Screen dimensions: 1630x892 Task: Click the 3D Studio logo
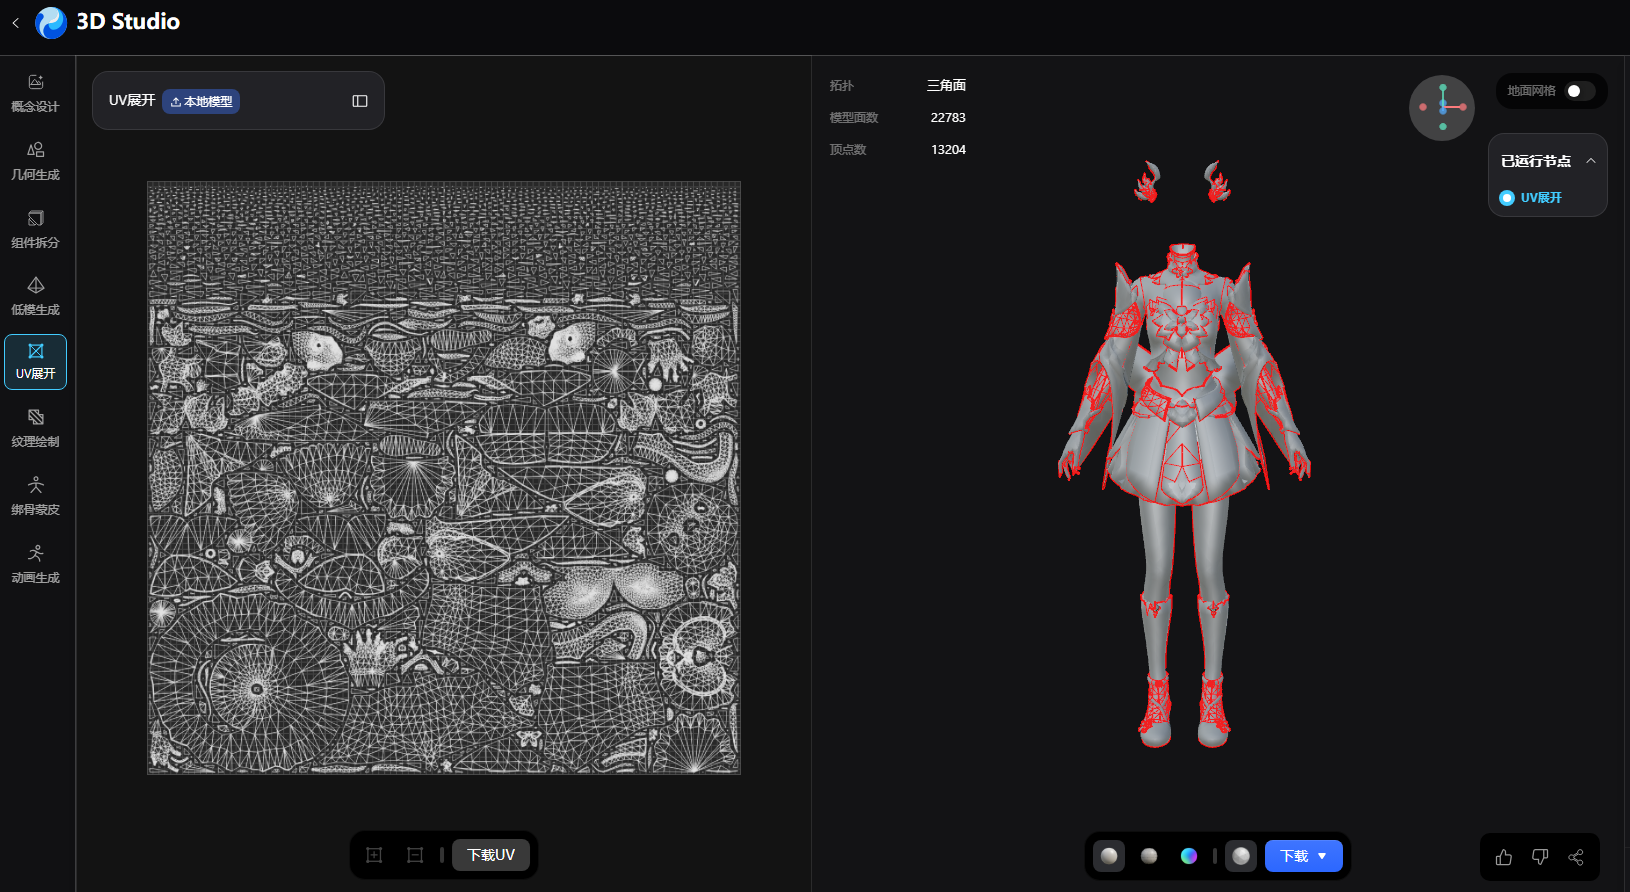point(51,22)
